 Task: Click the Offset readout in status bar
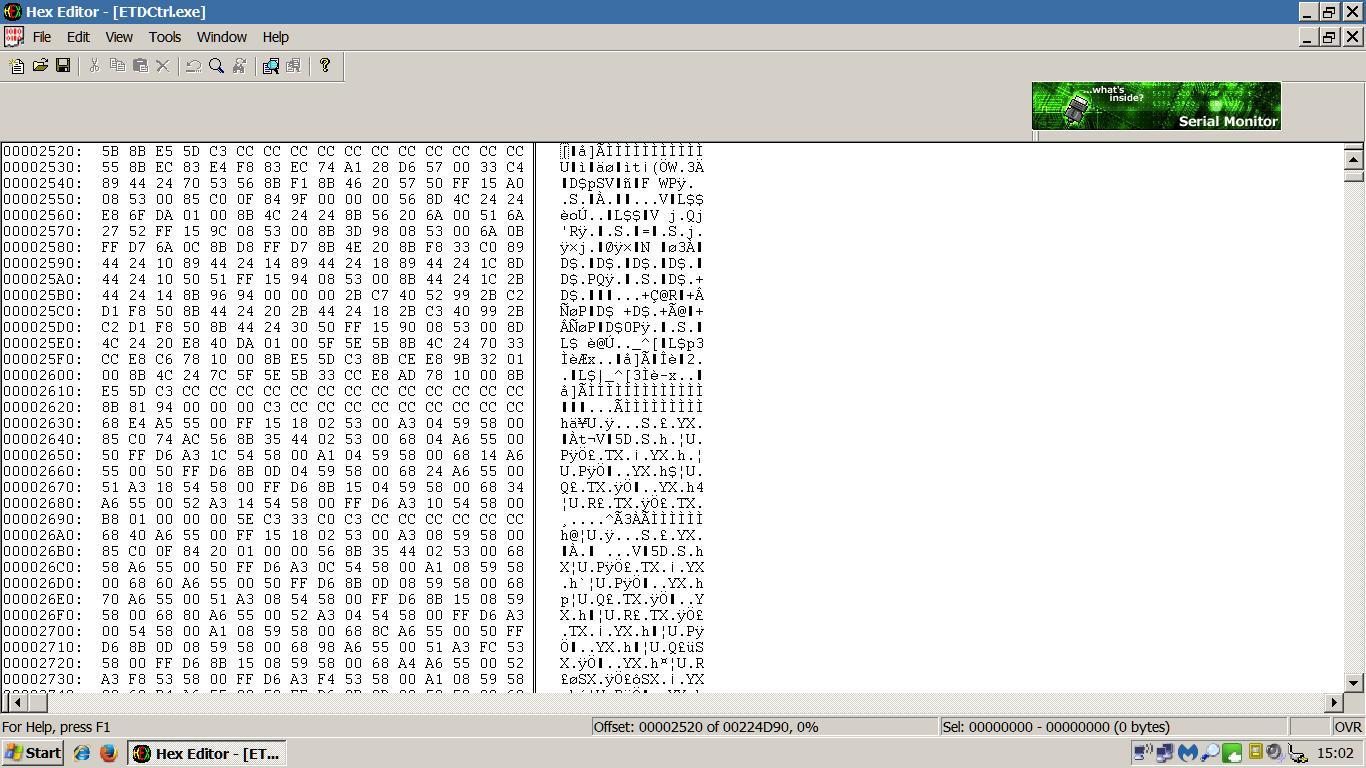pyautogui.click(x=763, y=727)
